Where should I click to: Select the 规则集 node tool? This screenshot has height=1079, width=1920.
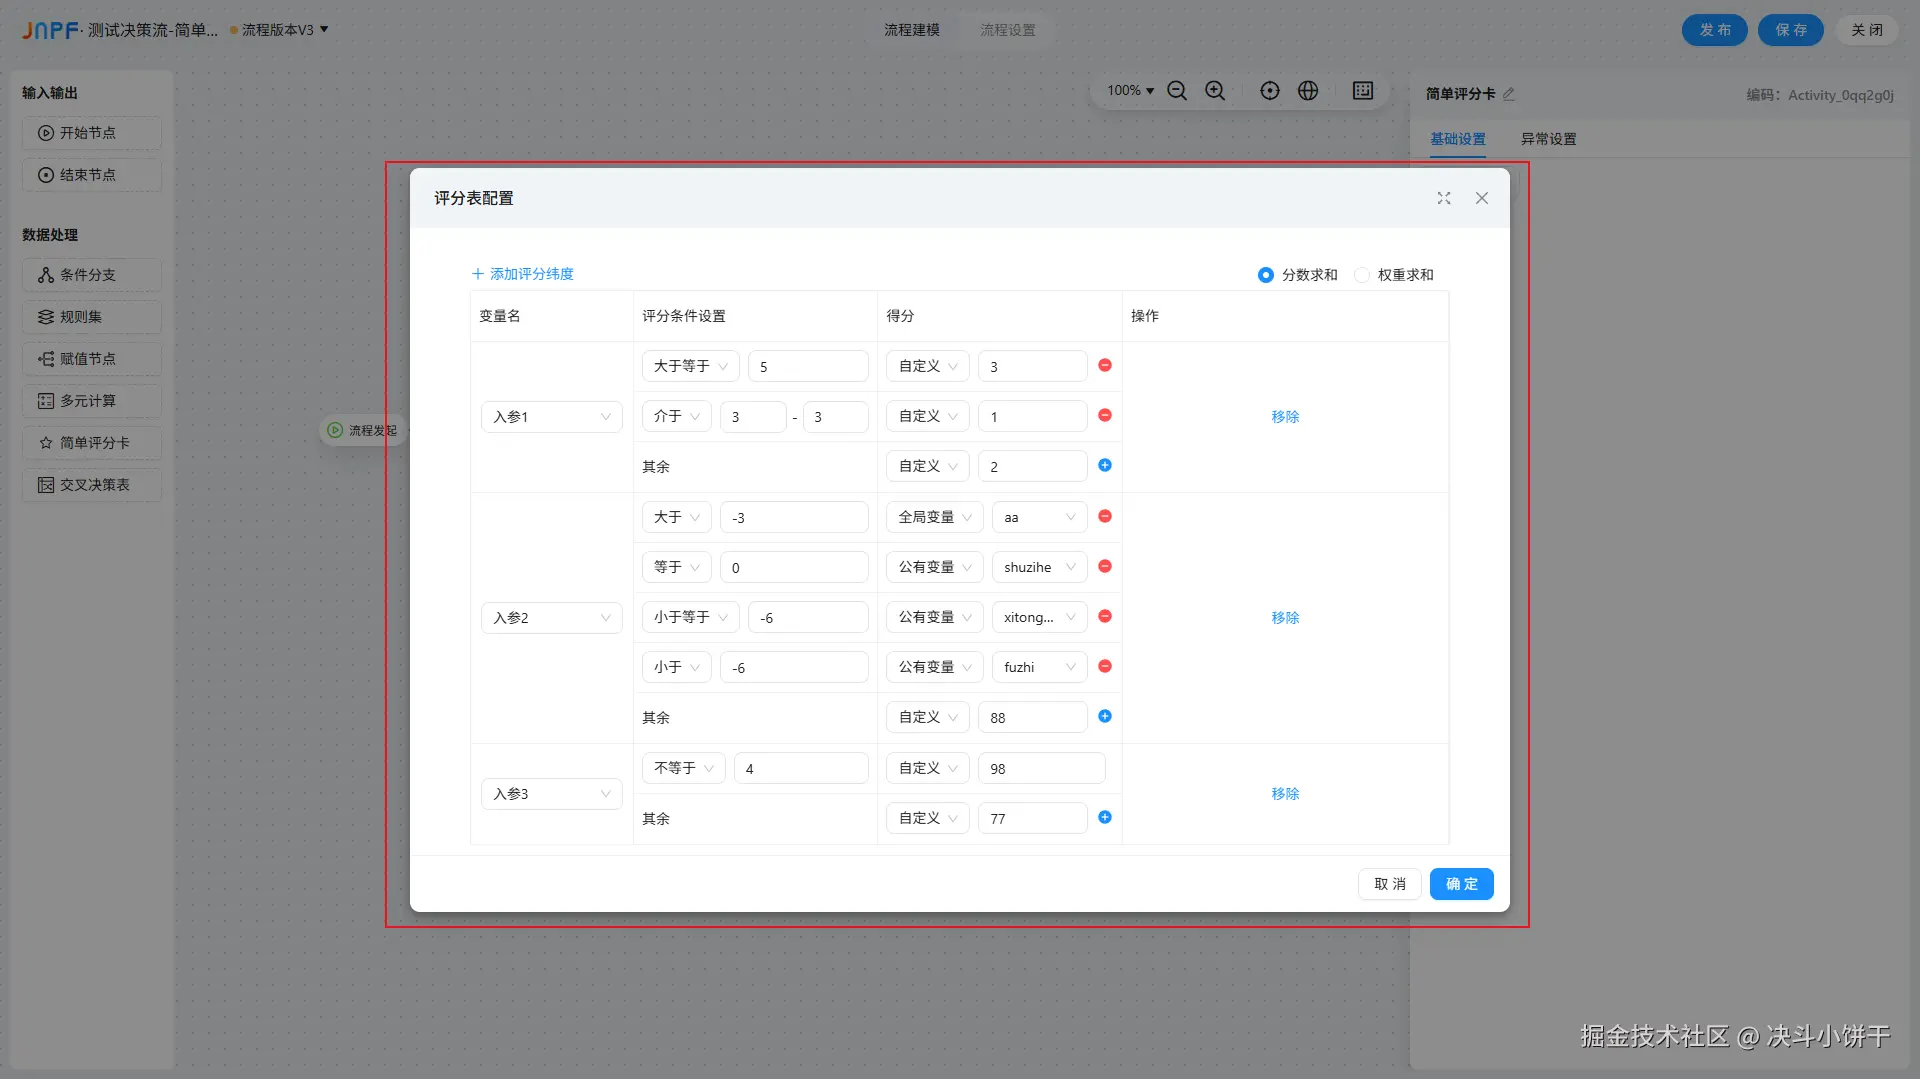click(91, 317)
